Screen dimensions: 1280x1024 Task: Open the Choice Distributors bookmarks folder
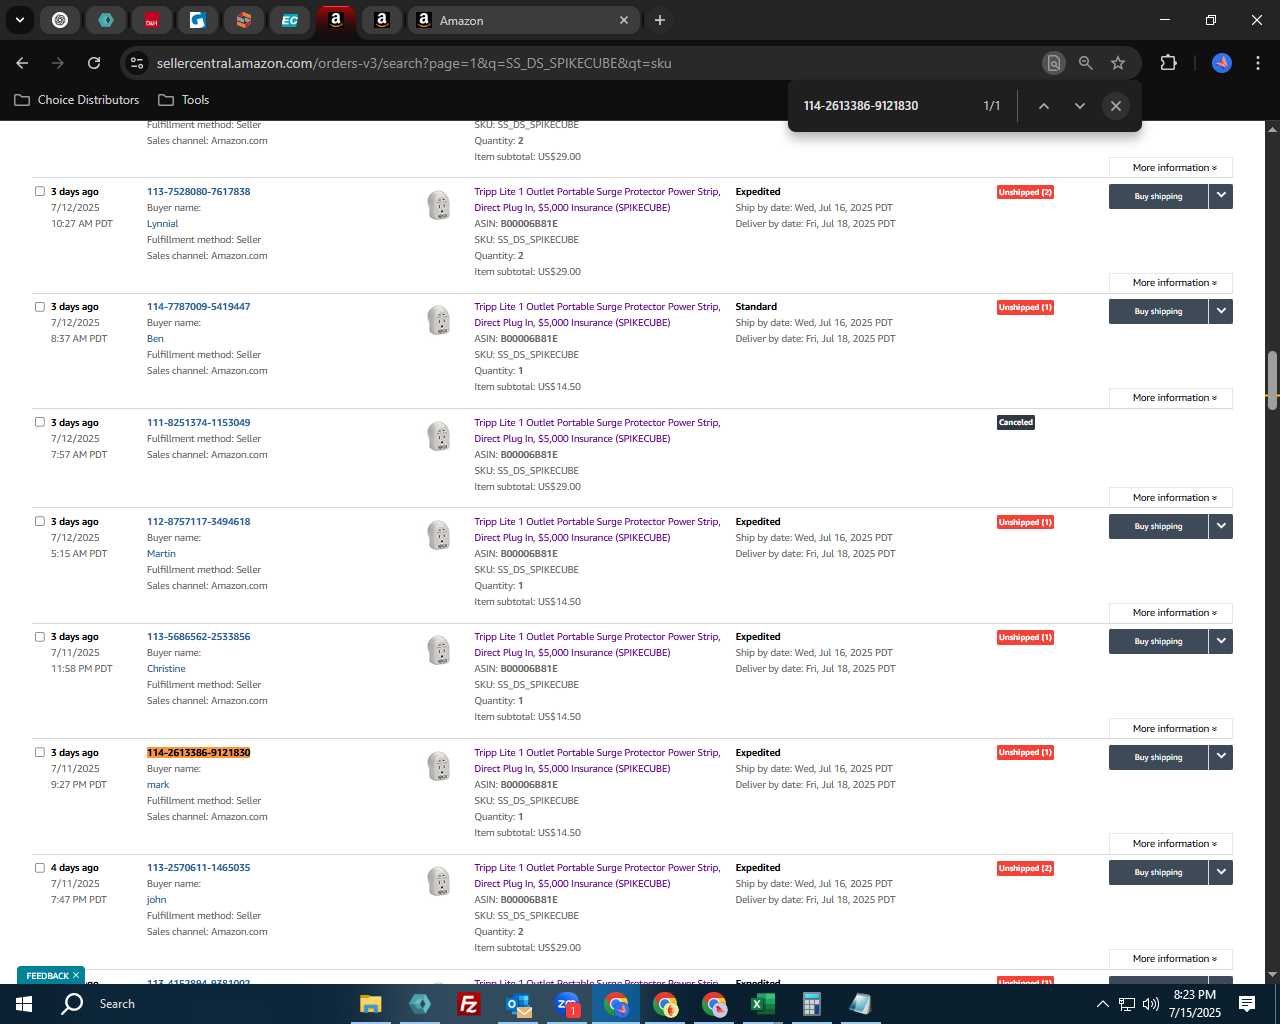(77, 100)
